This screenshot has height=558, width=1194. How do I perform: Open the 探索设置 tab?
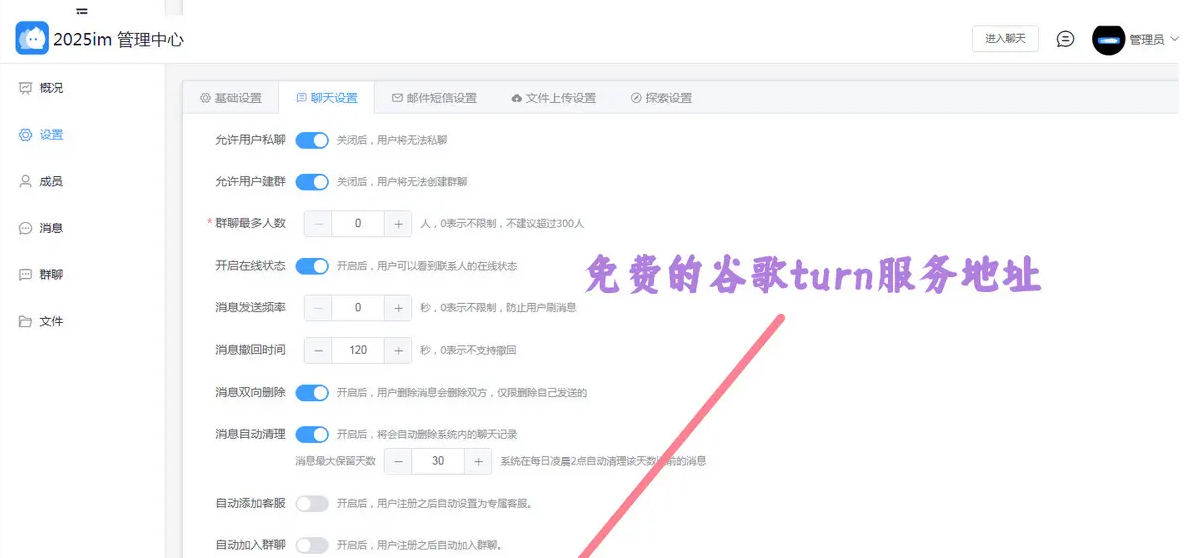click(x=661, y=98)
